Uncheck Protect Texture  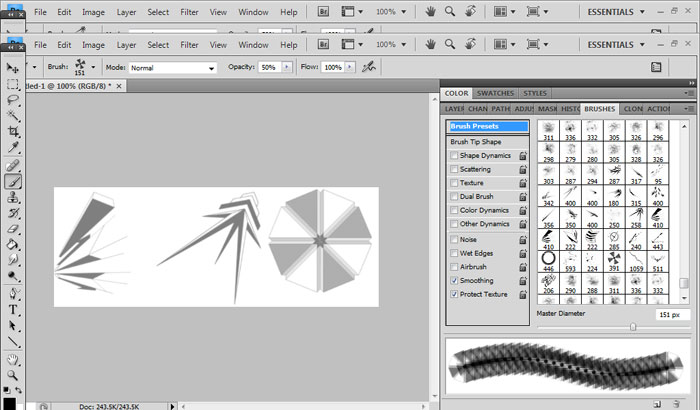tap(454, 294)
